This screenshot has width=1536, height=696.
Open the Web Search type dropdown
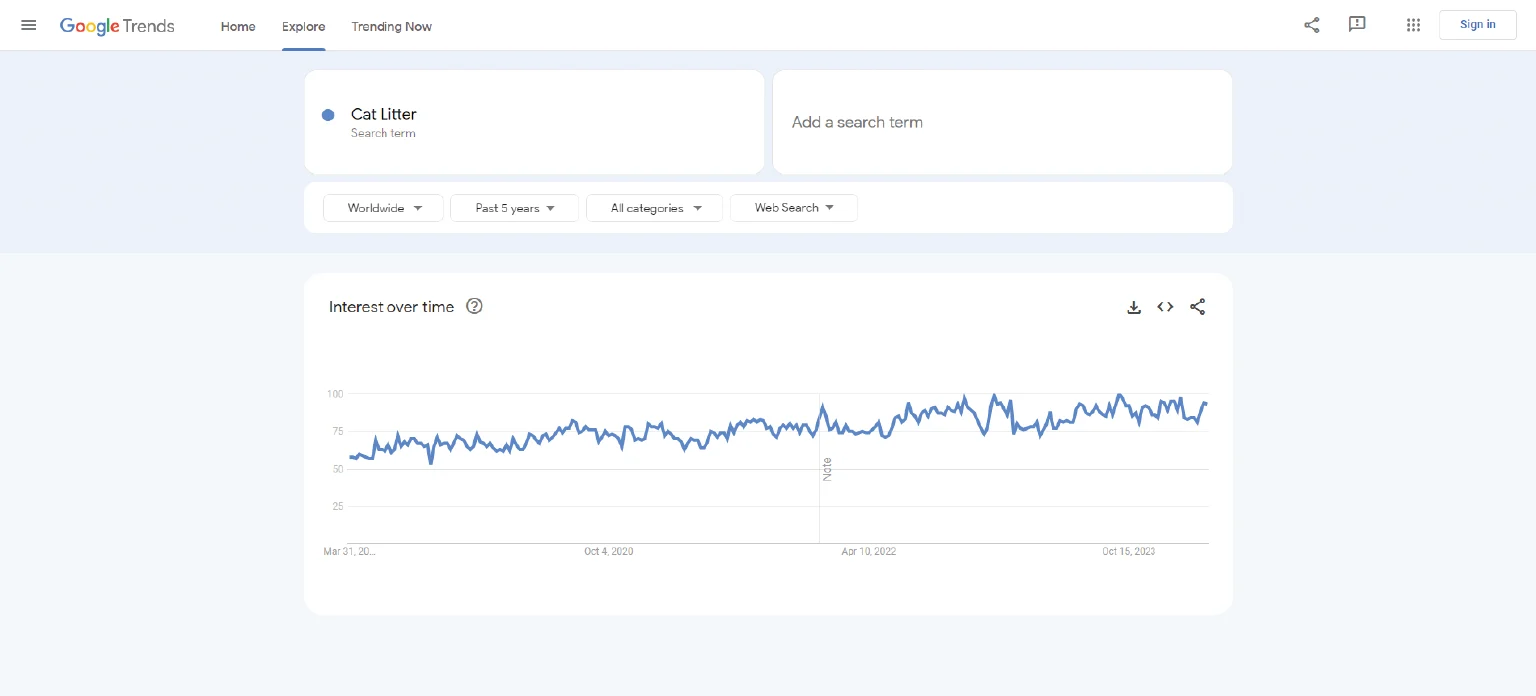pyautogui.click(x=793, y=208)
